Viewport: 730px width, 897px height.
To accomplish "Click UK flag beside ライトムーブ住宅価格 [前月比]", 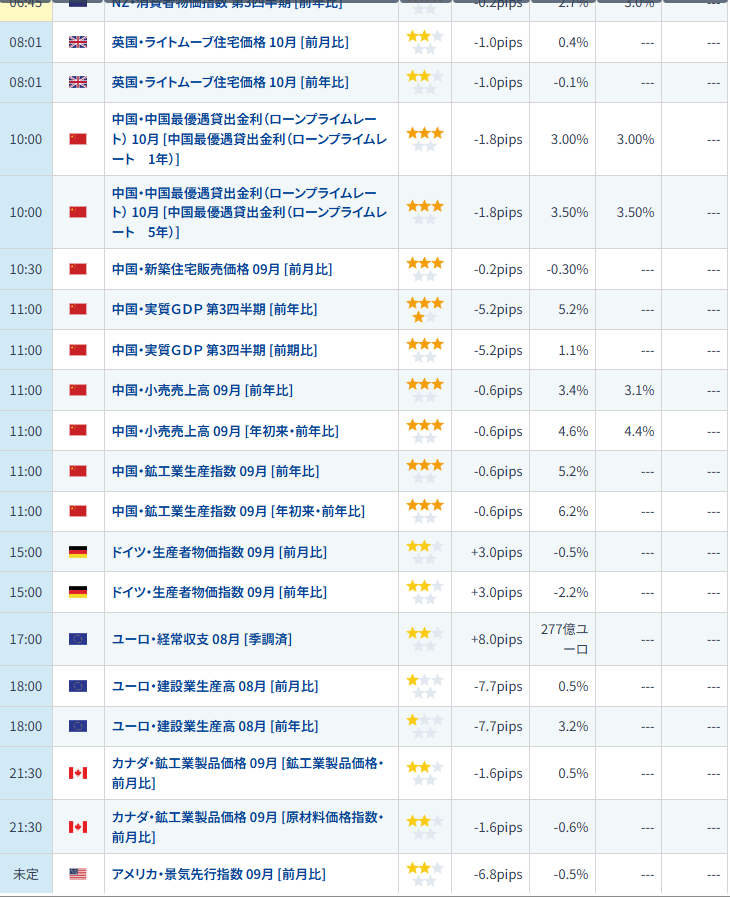I will point(78,42).
